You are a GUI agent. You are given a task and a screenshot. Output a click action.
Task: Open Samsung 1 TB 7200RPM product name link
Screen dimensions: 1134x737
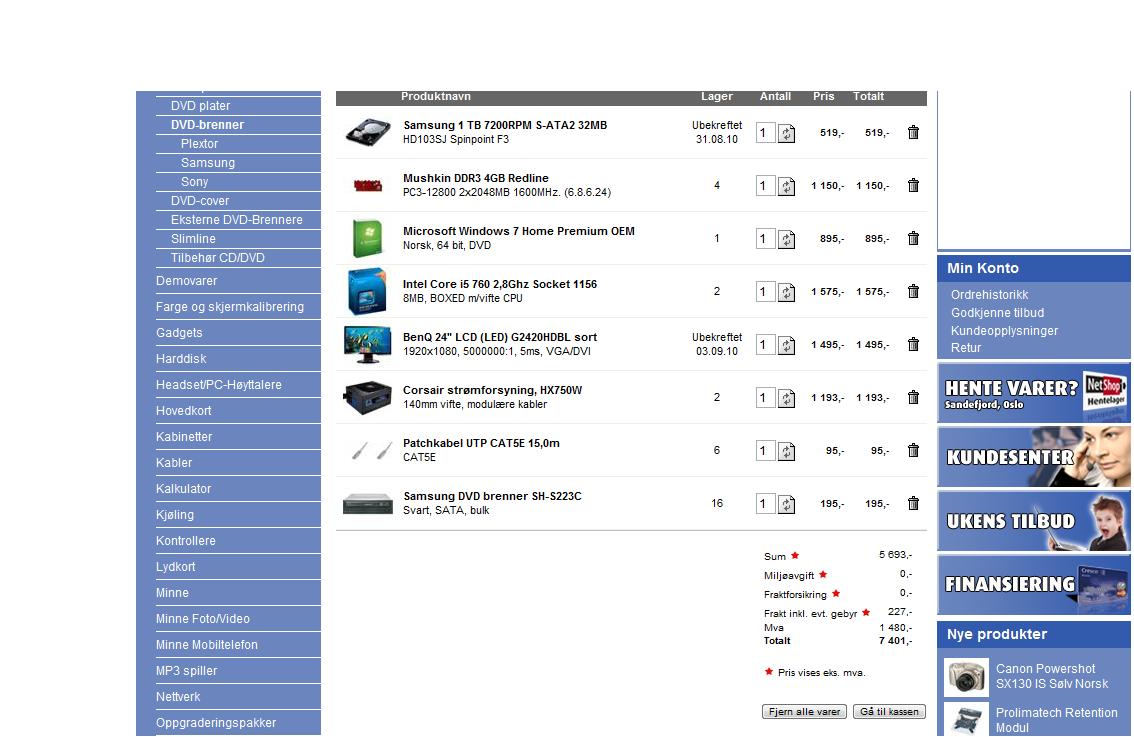tap(505, 125)
